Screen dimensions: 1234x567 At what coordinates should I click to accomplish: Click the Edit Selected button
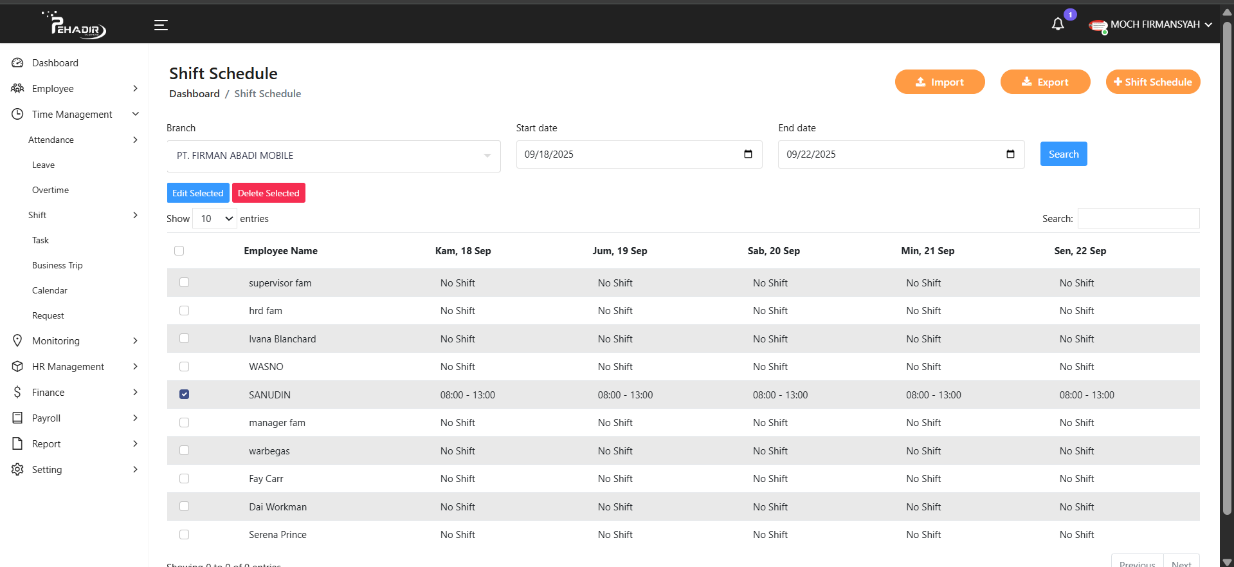pos(198,193)
